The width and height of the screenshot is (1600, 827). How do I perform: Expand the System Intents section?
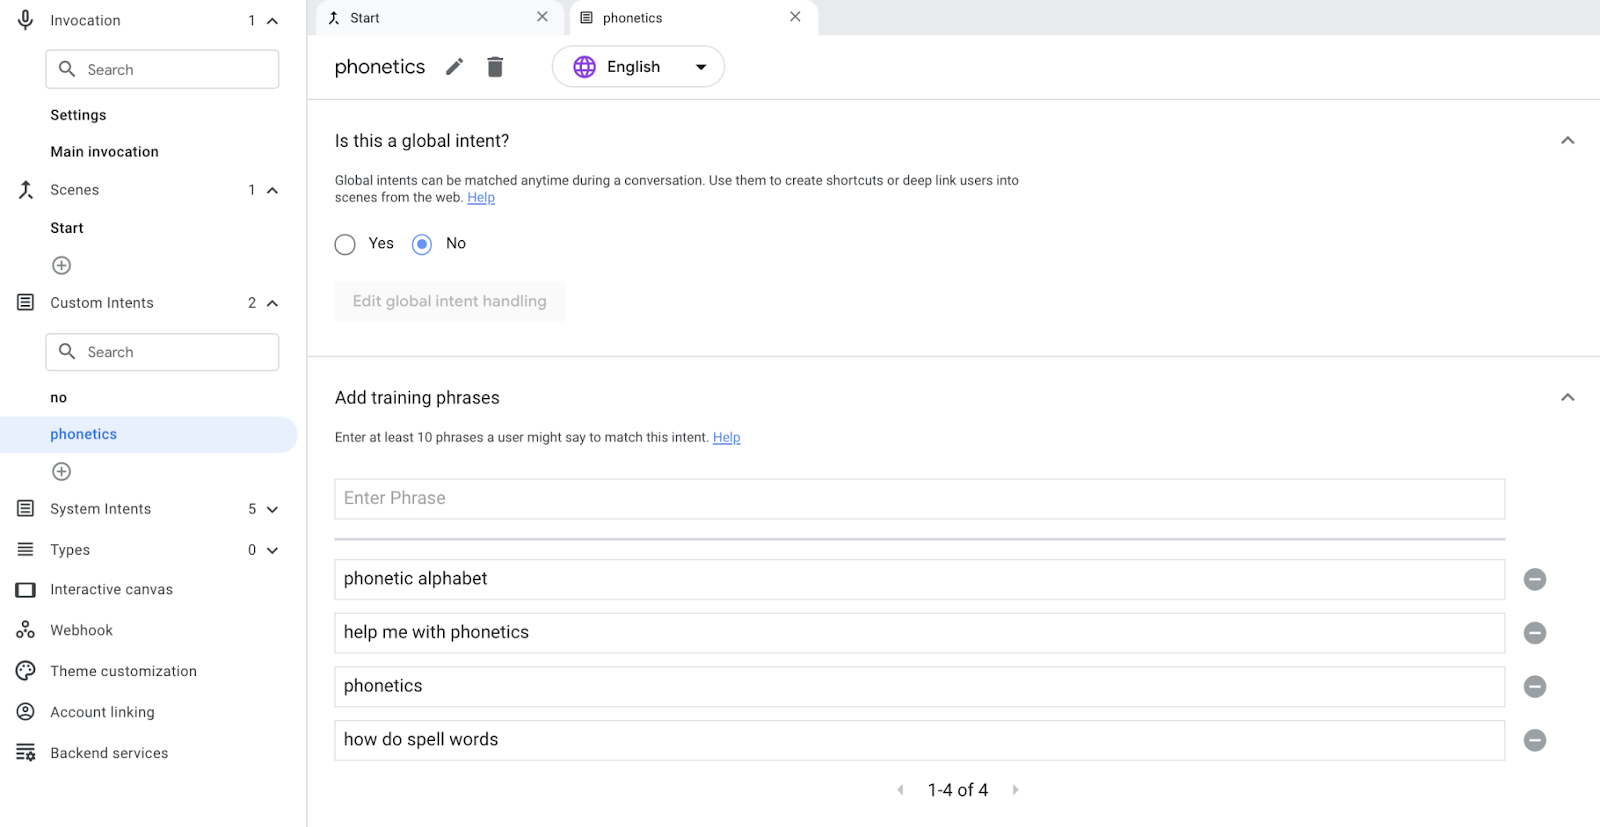[272, 510]
